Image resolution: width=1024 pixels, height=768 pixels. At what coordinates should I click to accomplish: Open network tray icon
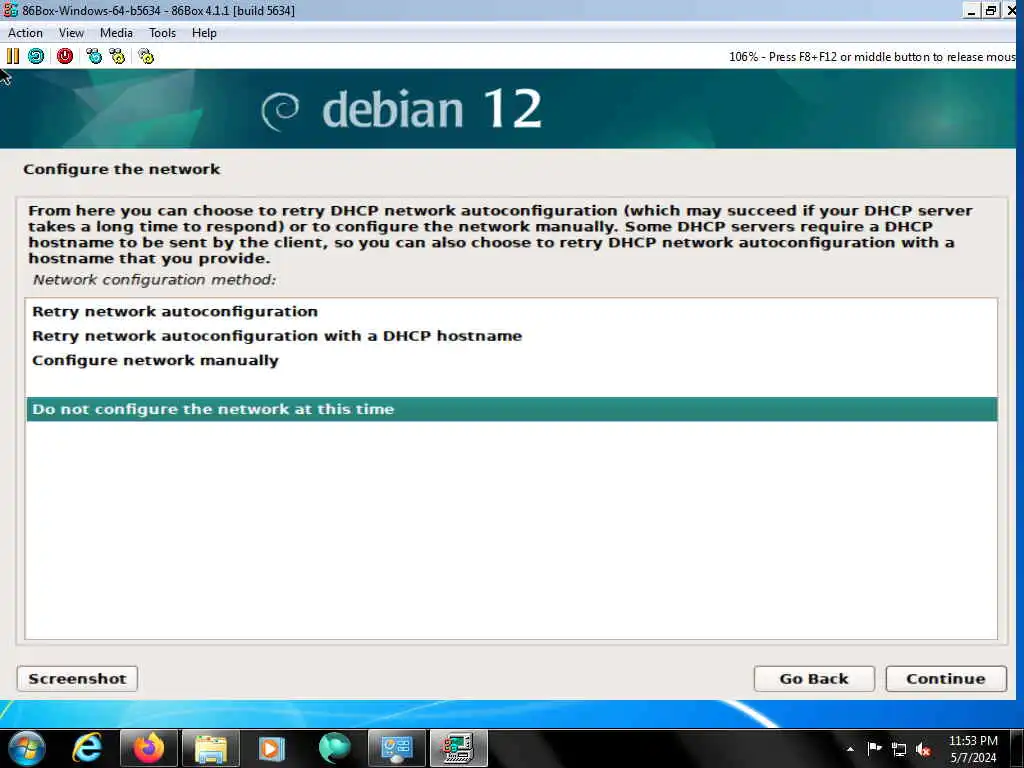pyautogui.click(x=899, y=749)
